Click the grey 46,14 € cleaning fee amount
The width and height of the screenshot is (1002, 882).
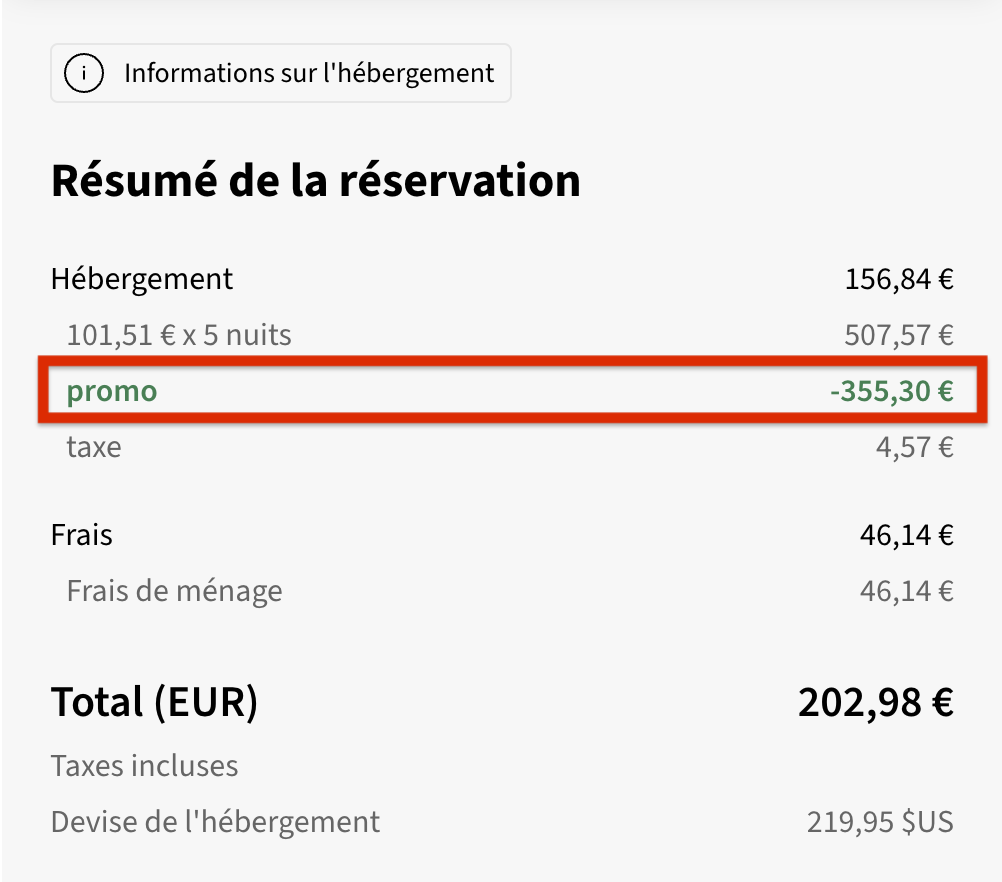[907, 591]
